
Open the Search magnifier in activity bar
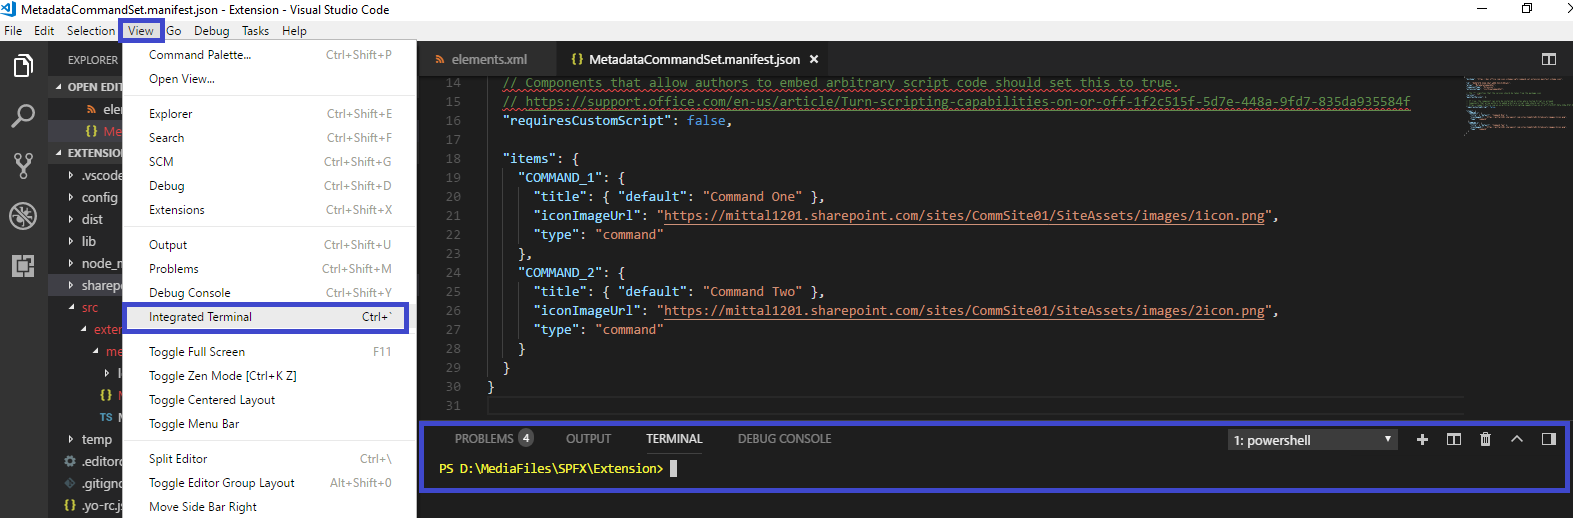coord(23,116)
